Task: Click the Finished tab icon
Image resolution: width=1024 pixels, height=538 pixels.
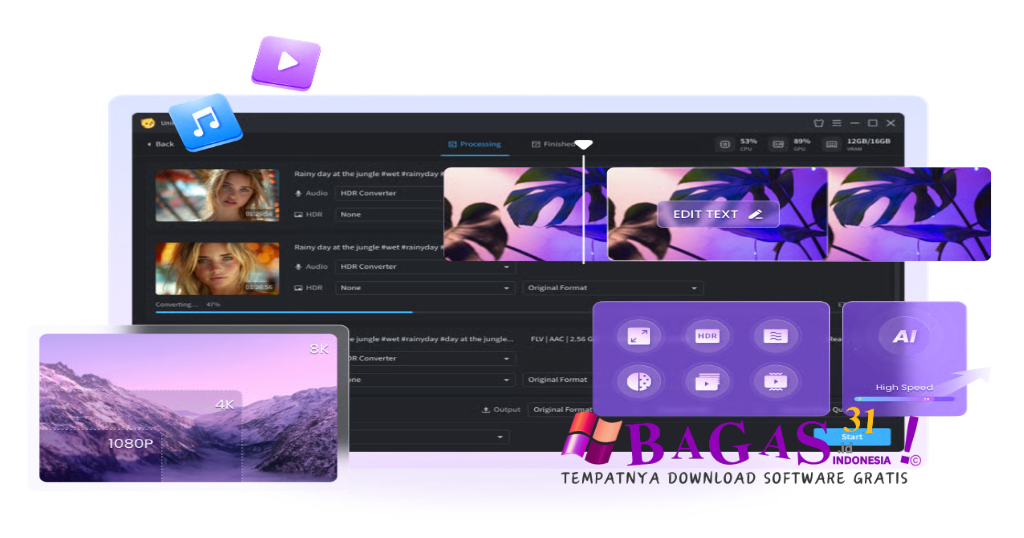Action: pyautogui.click(x=536, y=144)
